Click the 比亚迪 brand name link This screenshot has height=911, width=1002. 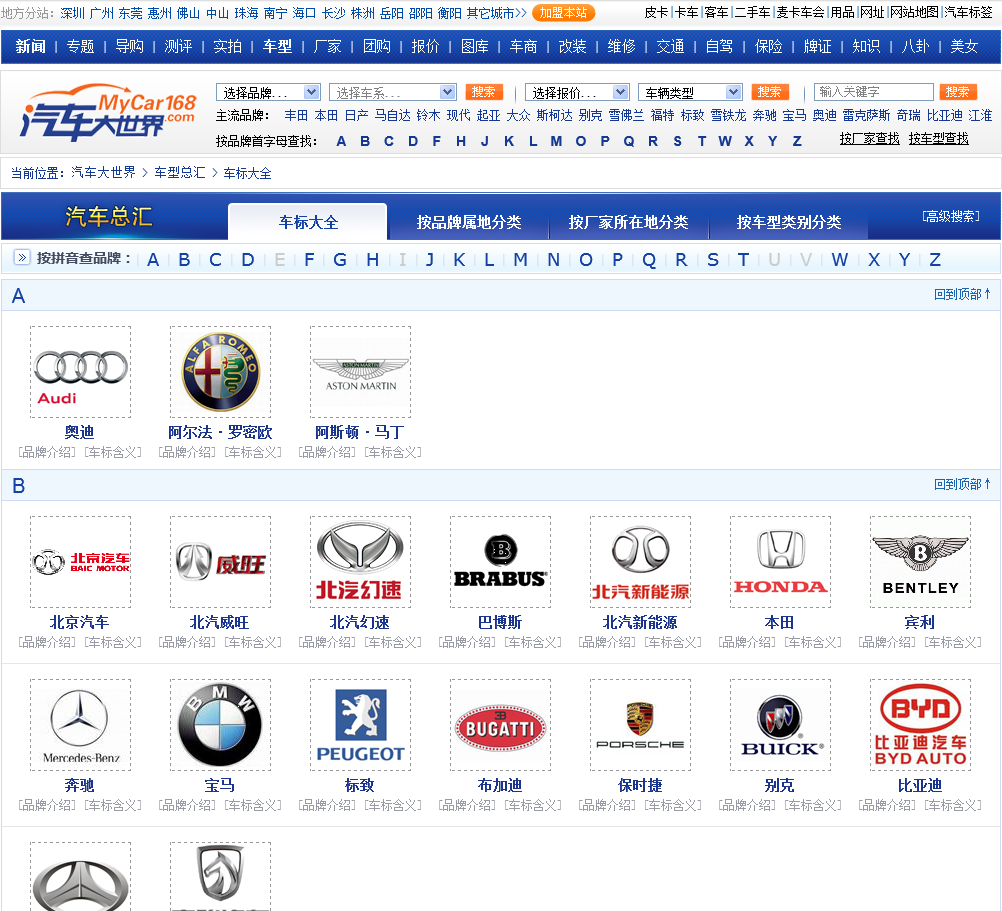point(920,785)
